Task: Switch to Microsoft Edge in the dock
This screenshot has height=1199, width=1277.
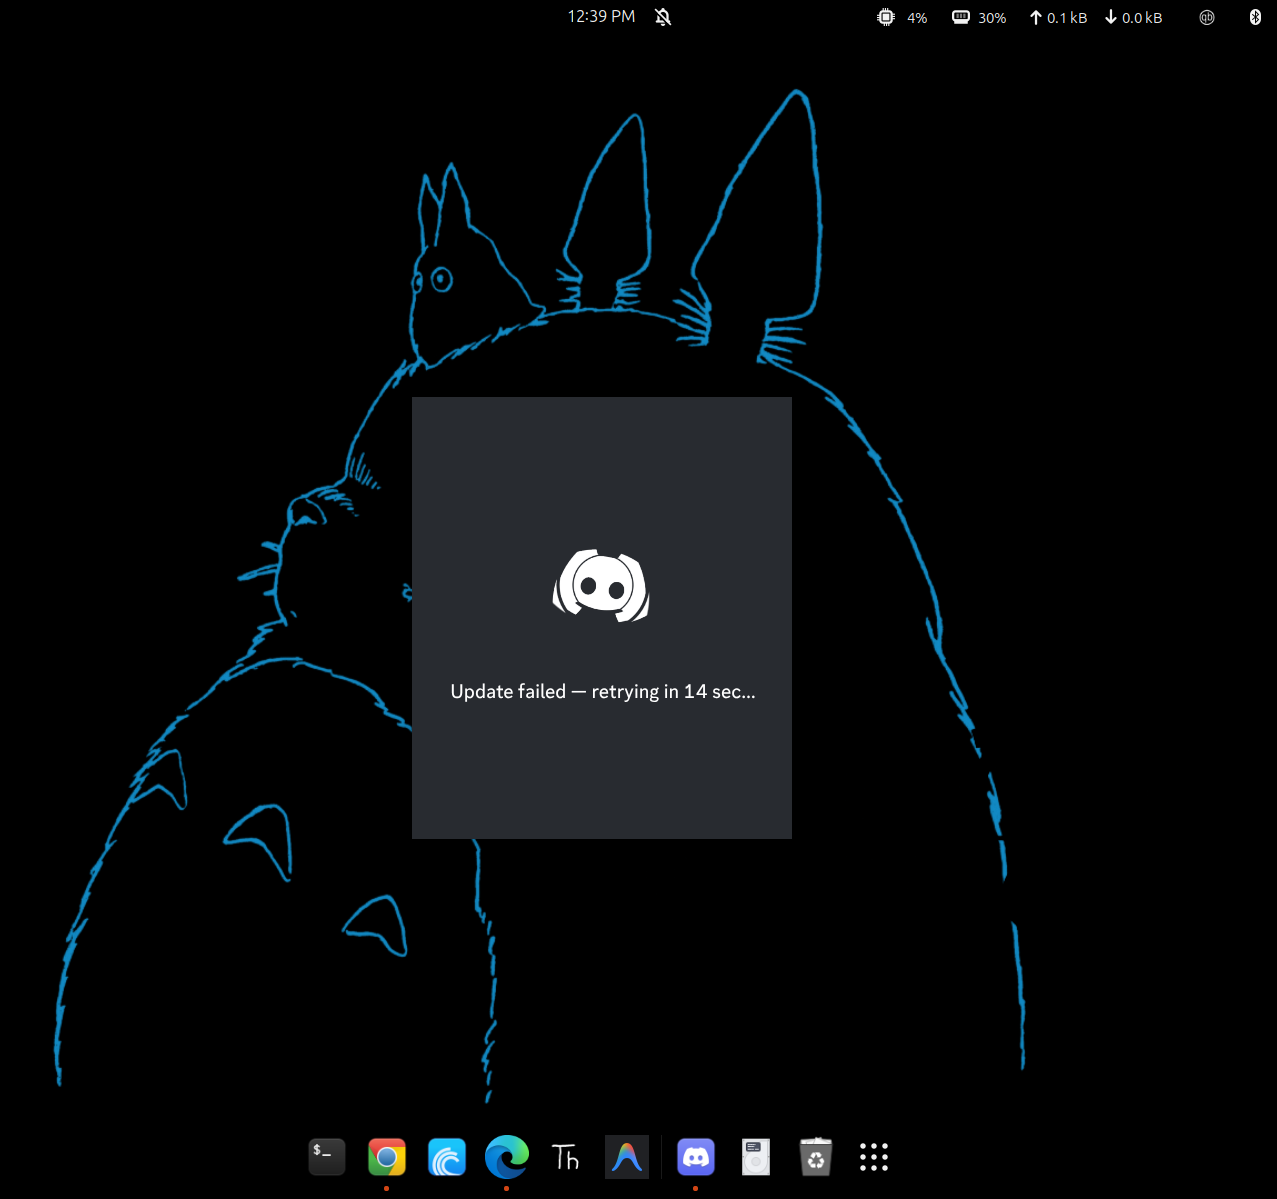Action: pyautogui.click(x=507, y=1157)
